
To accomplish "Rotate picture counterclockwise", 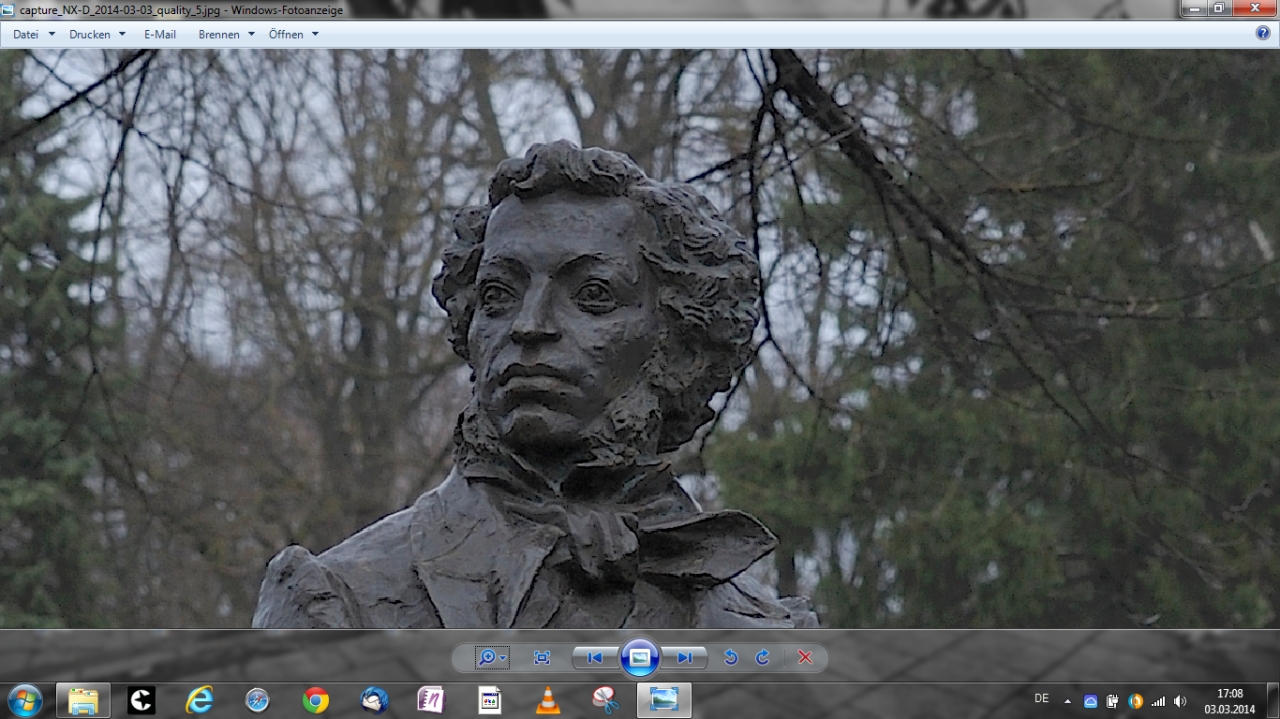I will 730,657.
